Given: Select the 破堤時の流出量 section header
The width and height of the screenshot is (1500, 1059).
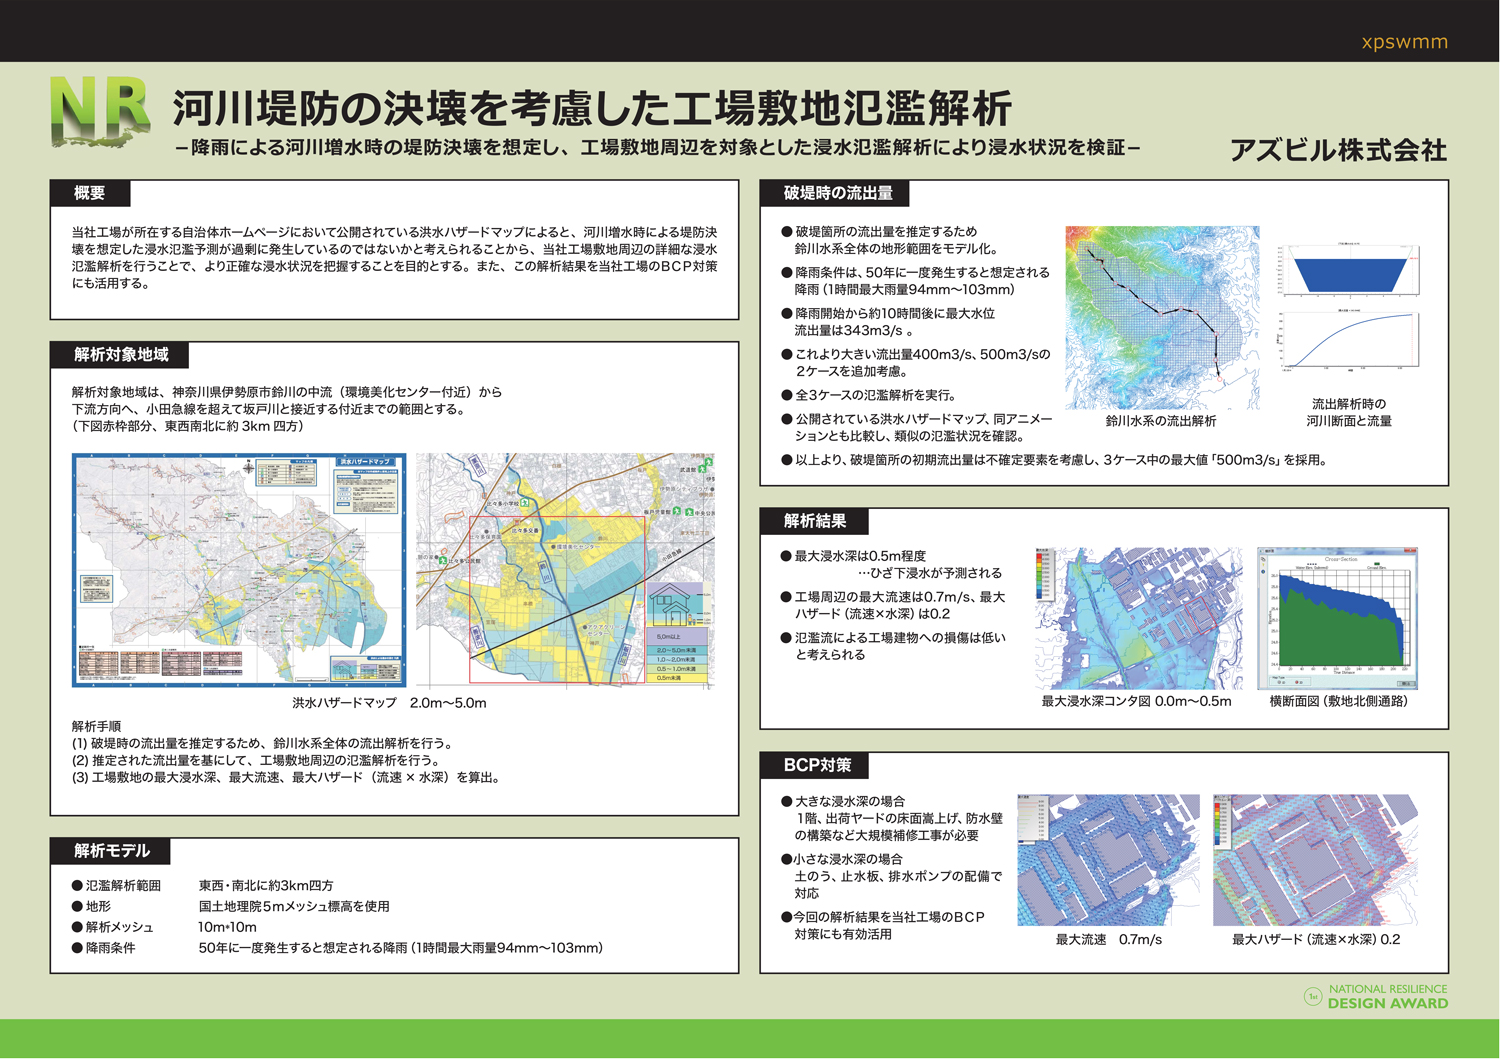Looking at the screenshot, I should (x=837, y=193).
